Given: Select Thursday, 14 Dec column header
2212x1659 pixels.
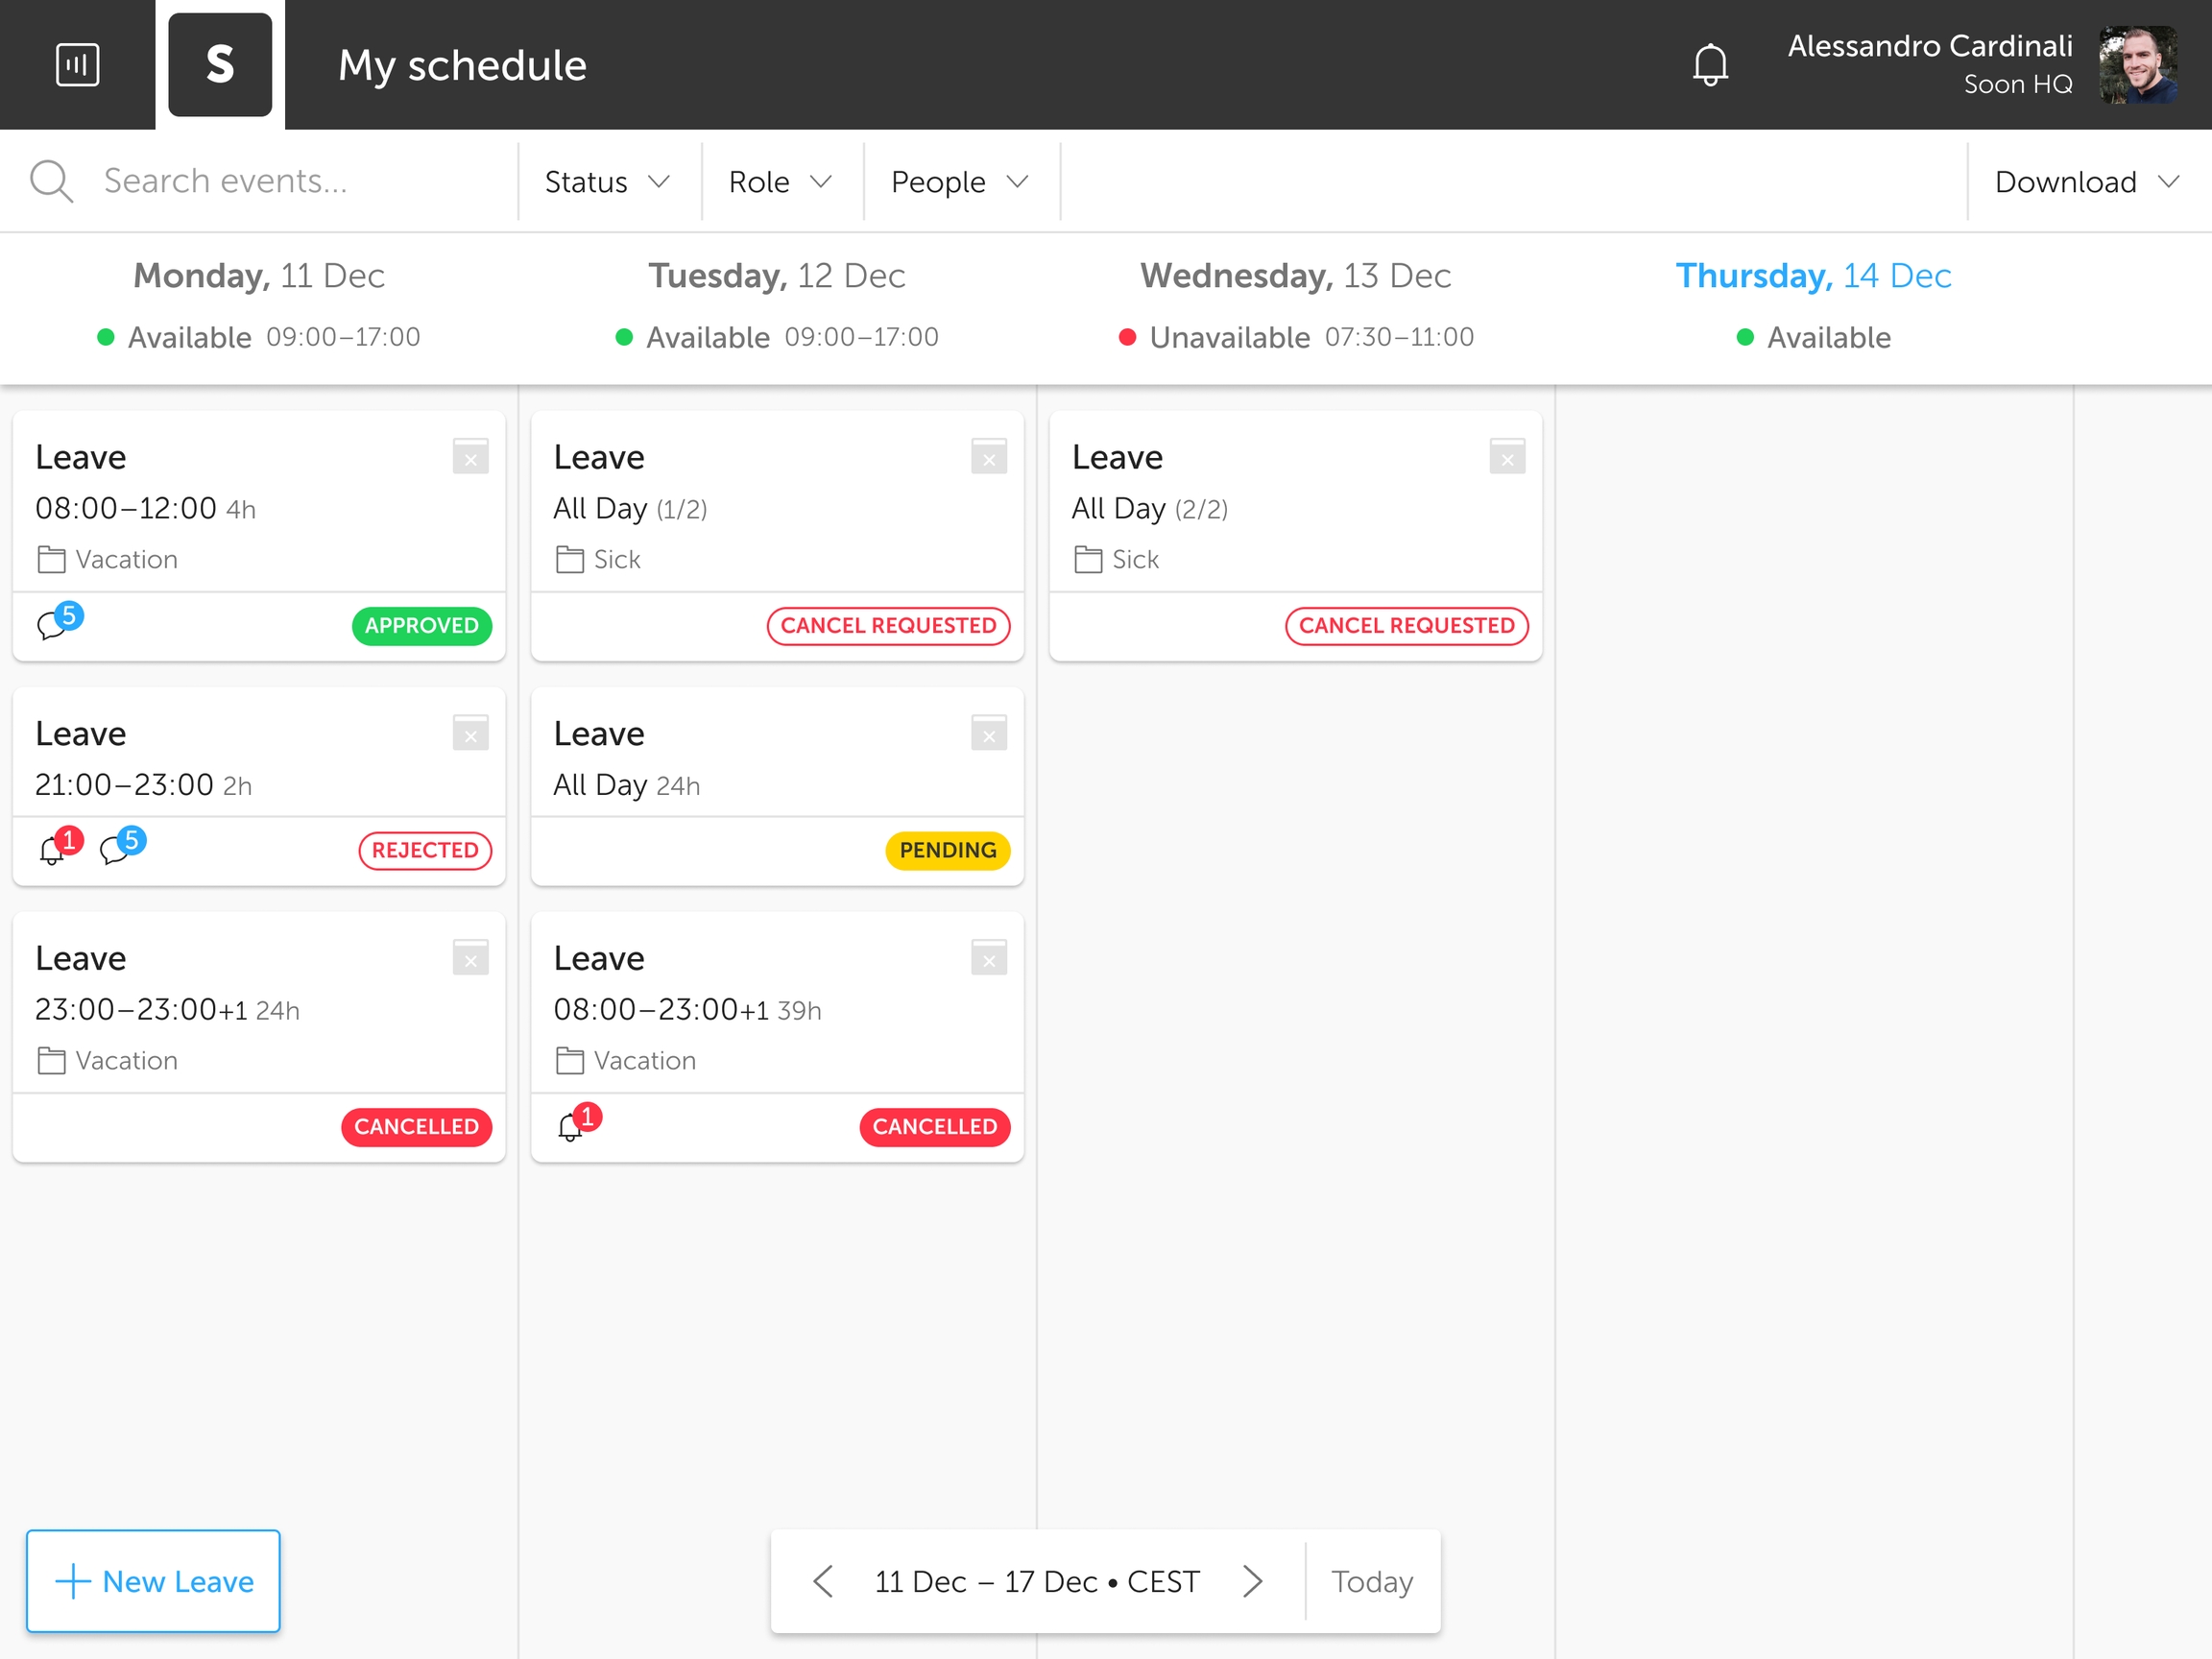Looking at the screenshot, I should coord(1812,276).
